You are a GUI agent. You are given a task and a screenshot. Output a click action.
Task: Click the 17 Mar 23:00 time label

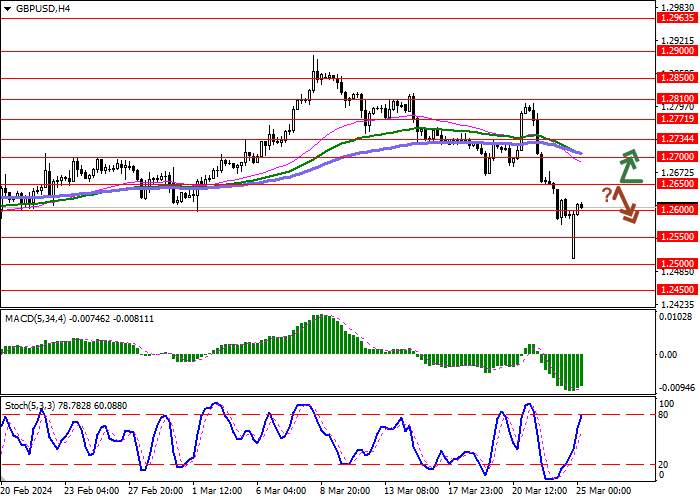477,491
